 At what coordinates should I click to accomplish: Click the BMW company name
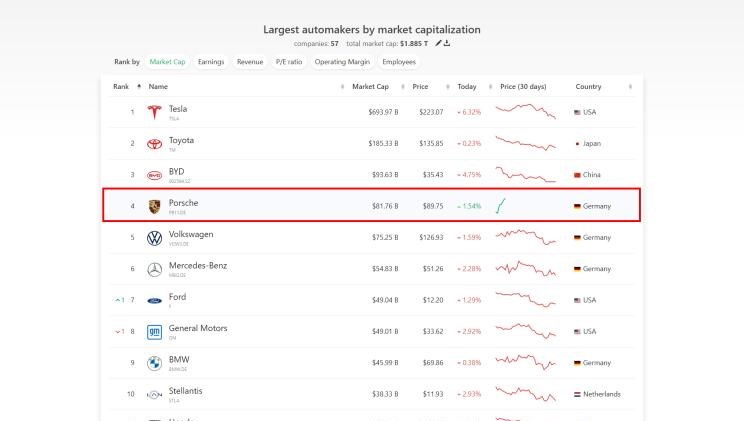click(179, 360)
